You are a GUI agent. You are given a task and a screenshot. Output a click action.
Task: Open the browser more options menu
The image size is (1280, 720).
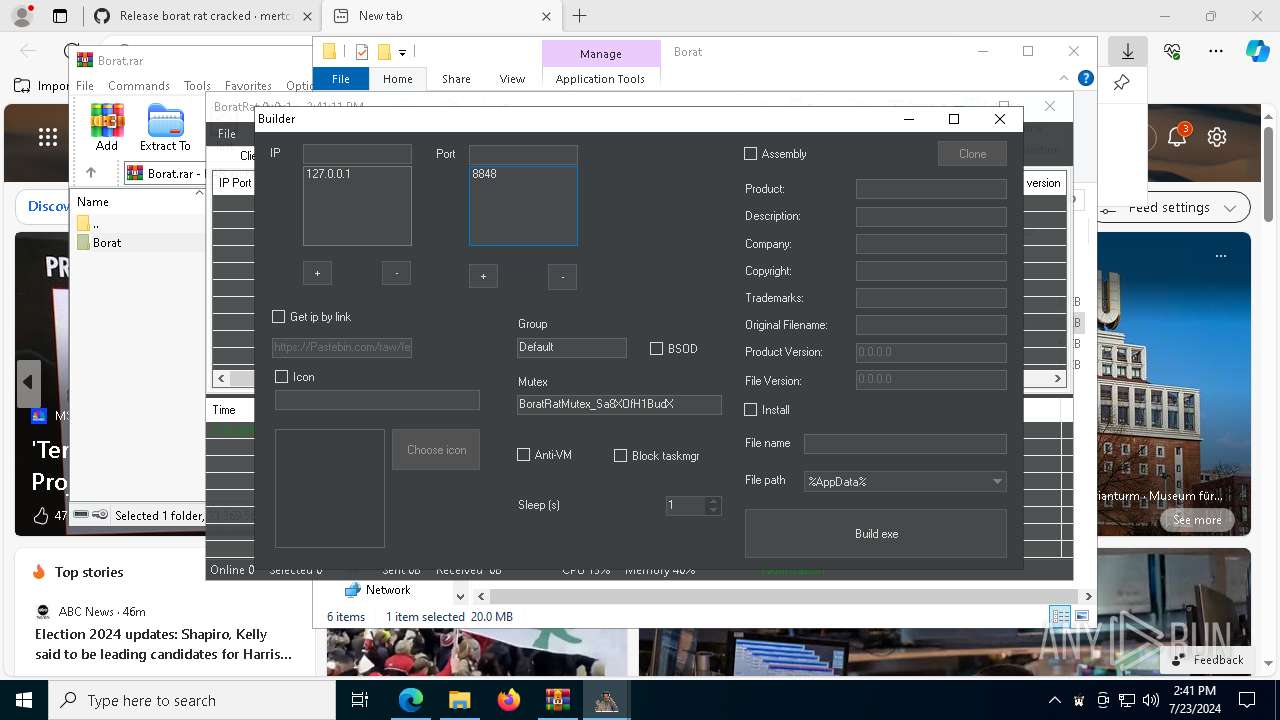pyautogui.click(x=1216, y=51)
